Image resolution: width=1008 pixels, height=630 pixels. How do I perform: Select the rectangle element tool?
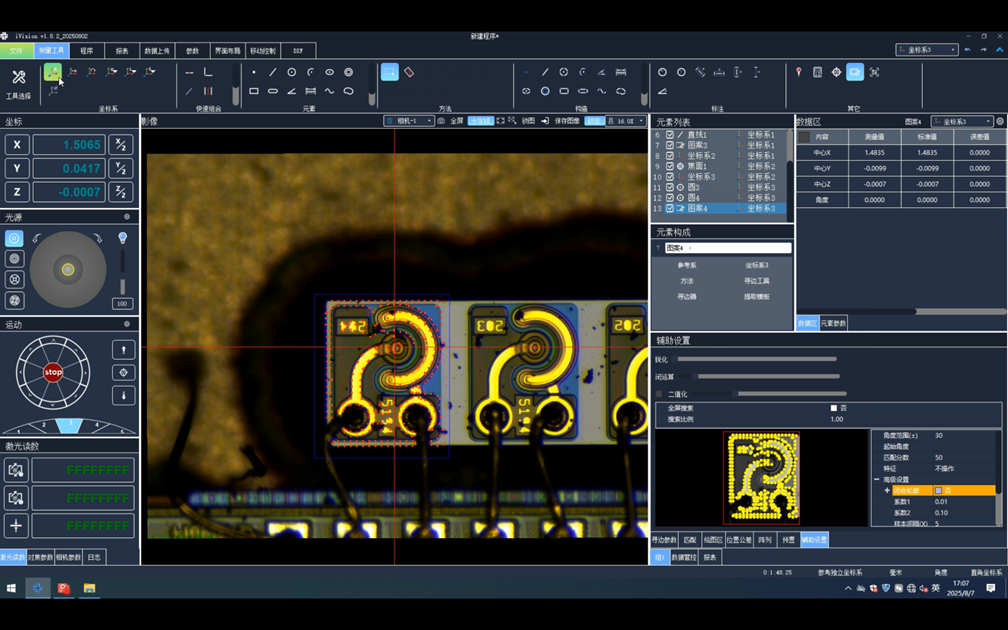point(254,91)
